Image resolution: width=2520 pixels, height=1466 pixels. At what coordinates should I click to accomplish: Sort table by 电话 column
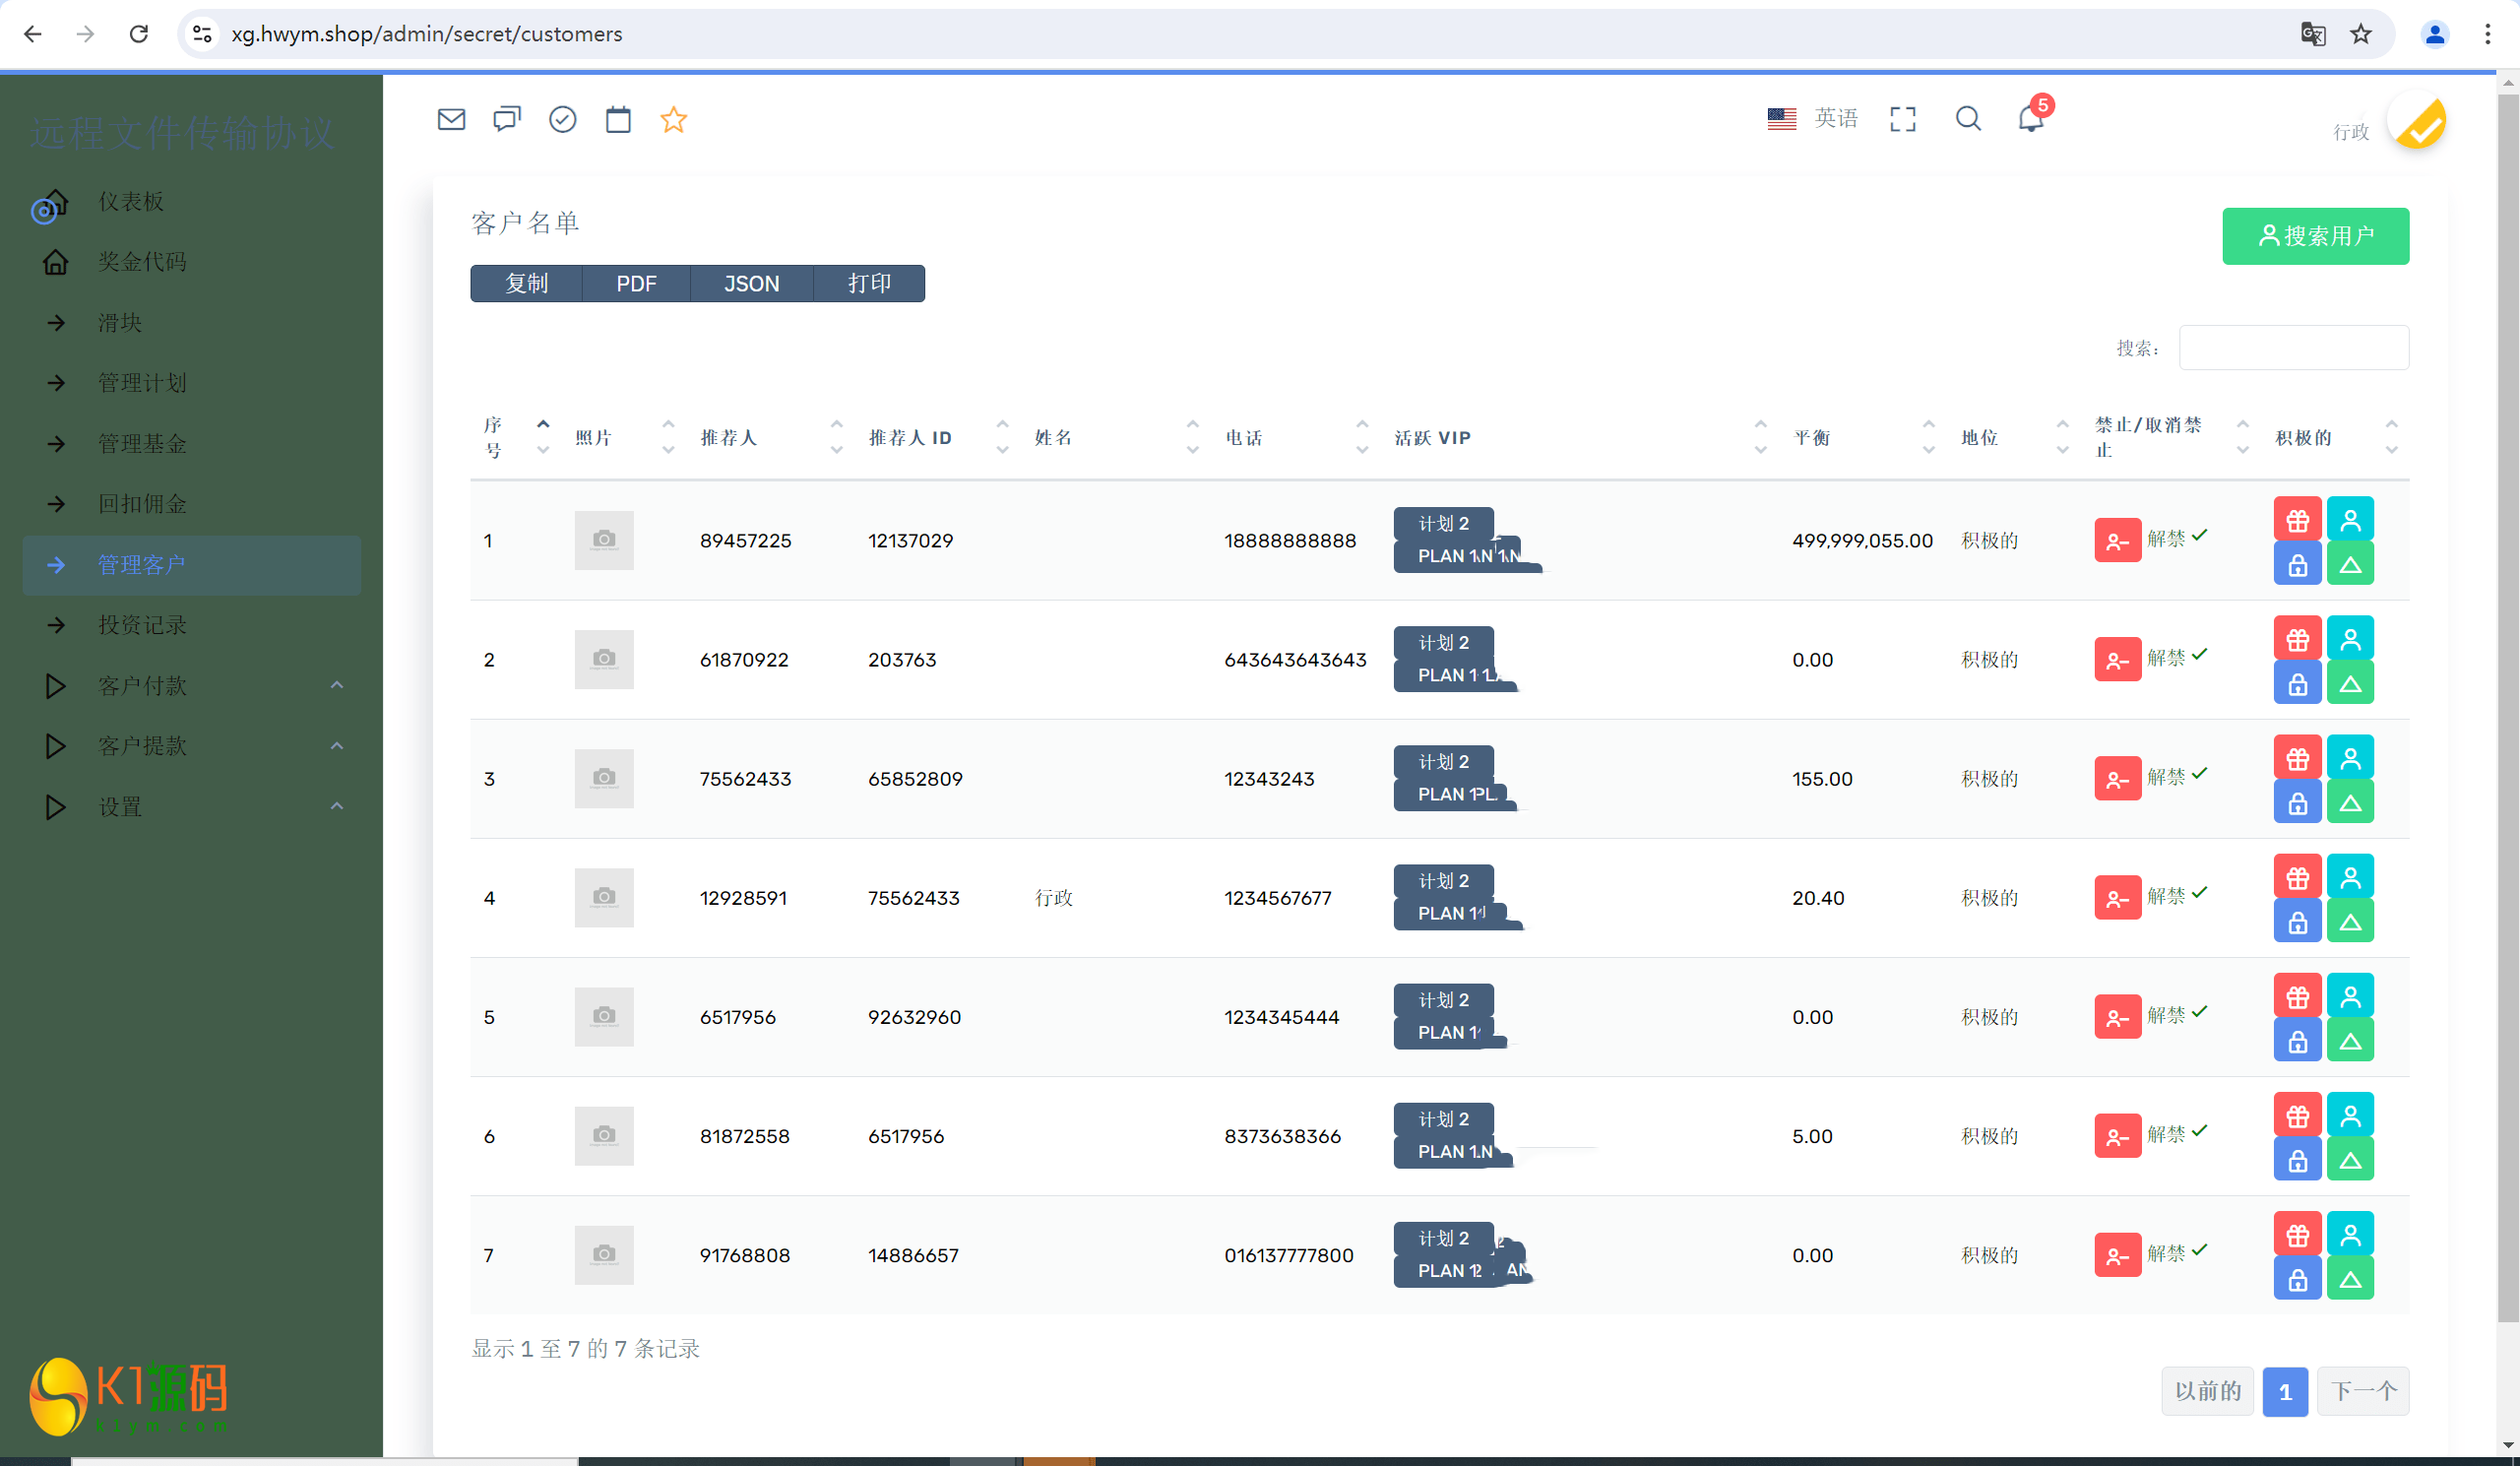1297,437
